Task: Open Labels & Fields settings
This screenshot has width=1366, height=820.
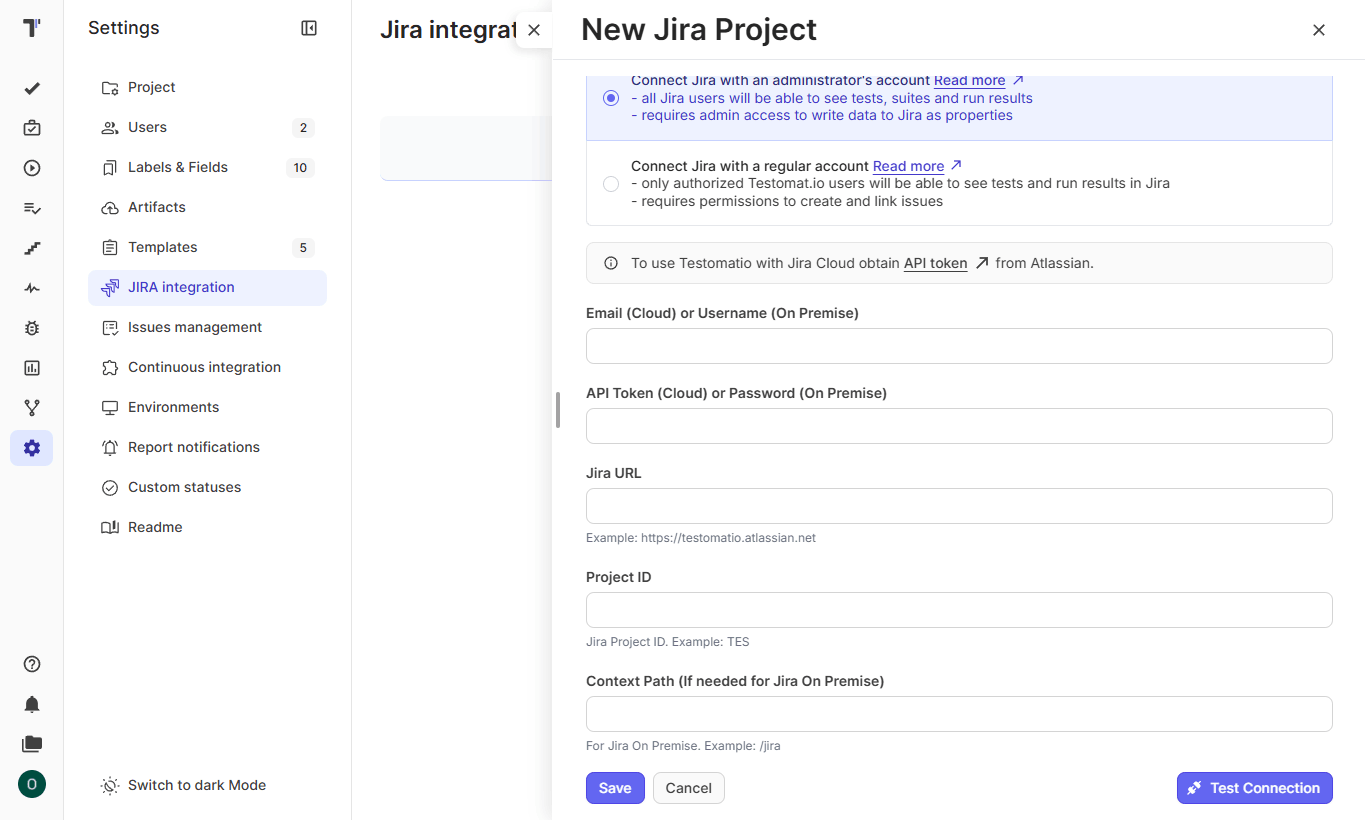Action: [x=207, y=168]
